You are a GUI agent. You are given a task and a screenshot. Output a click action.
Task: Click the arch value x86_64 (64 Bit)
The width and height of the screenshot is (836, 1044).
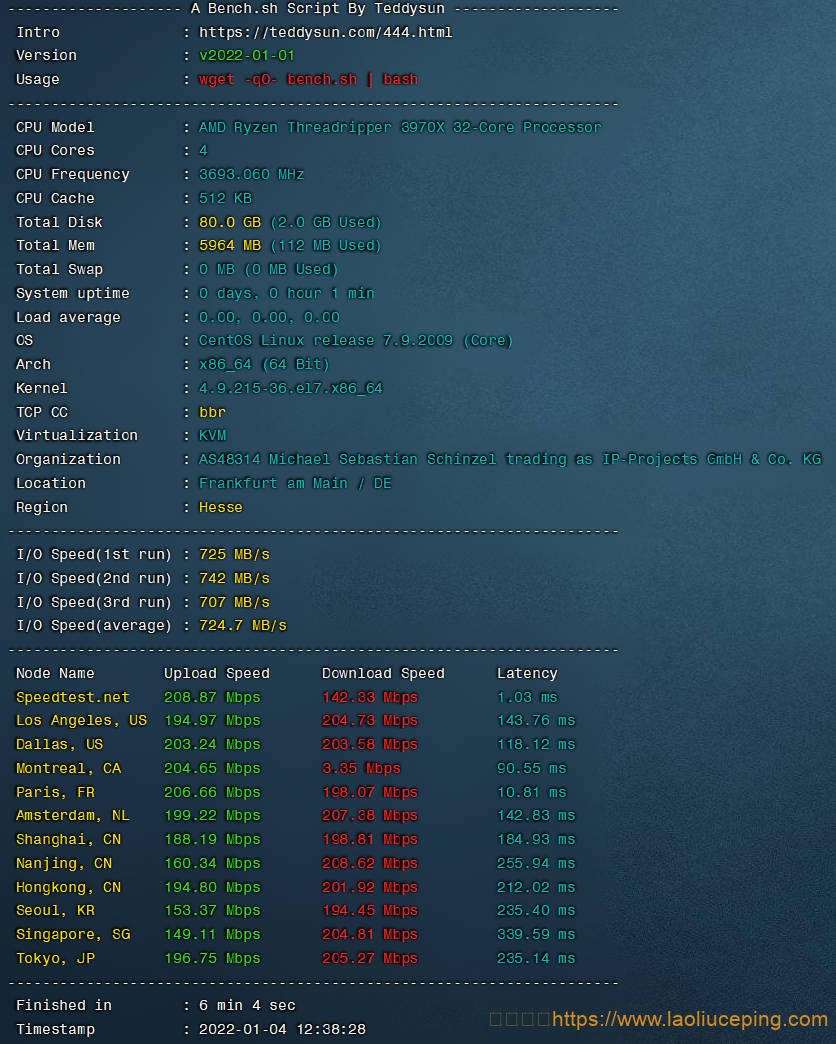[264, 365]
